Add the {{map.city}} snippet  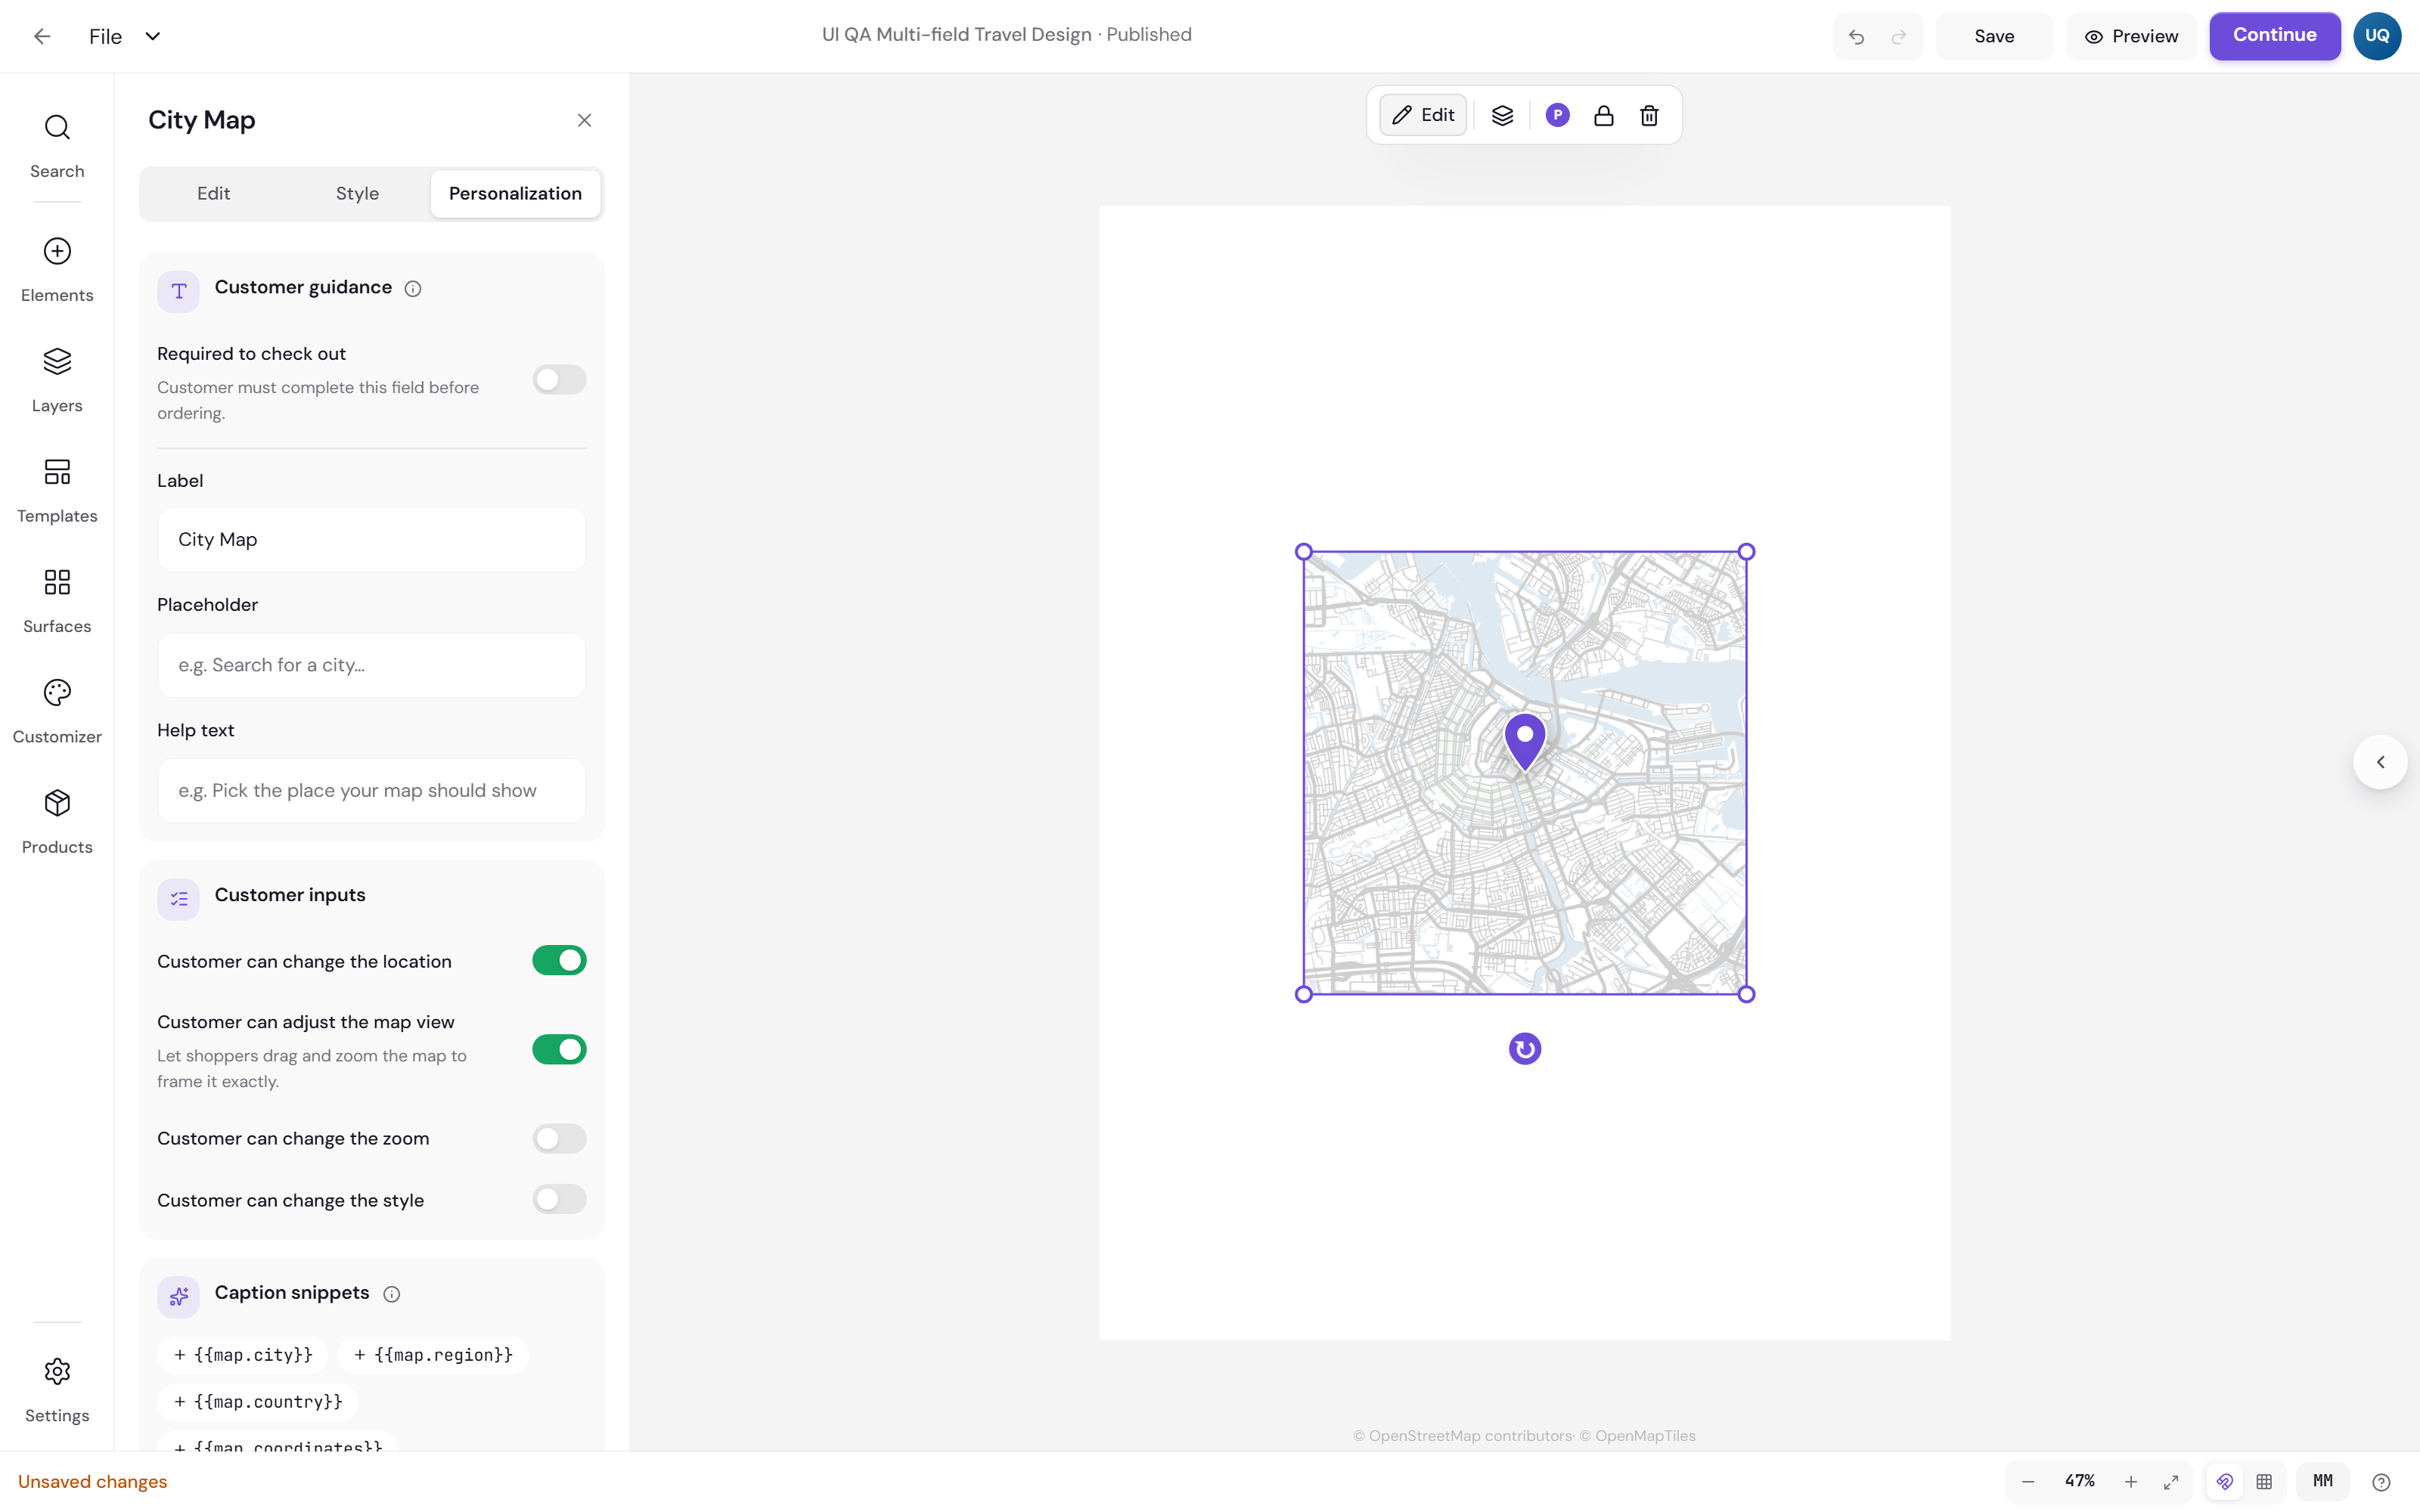(x=243, y=1355)
